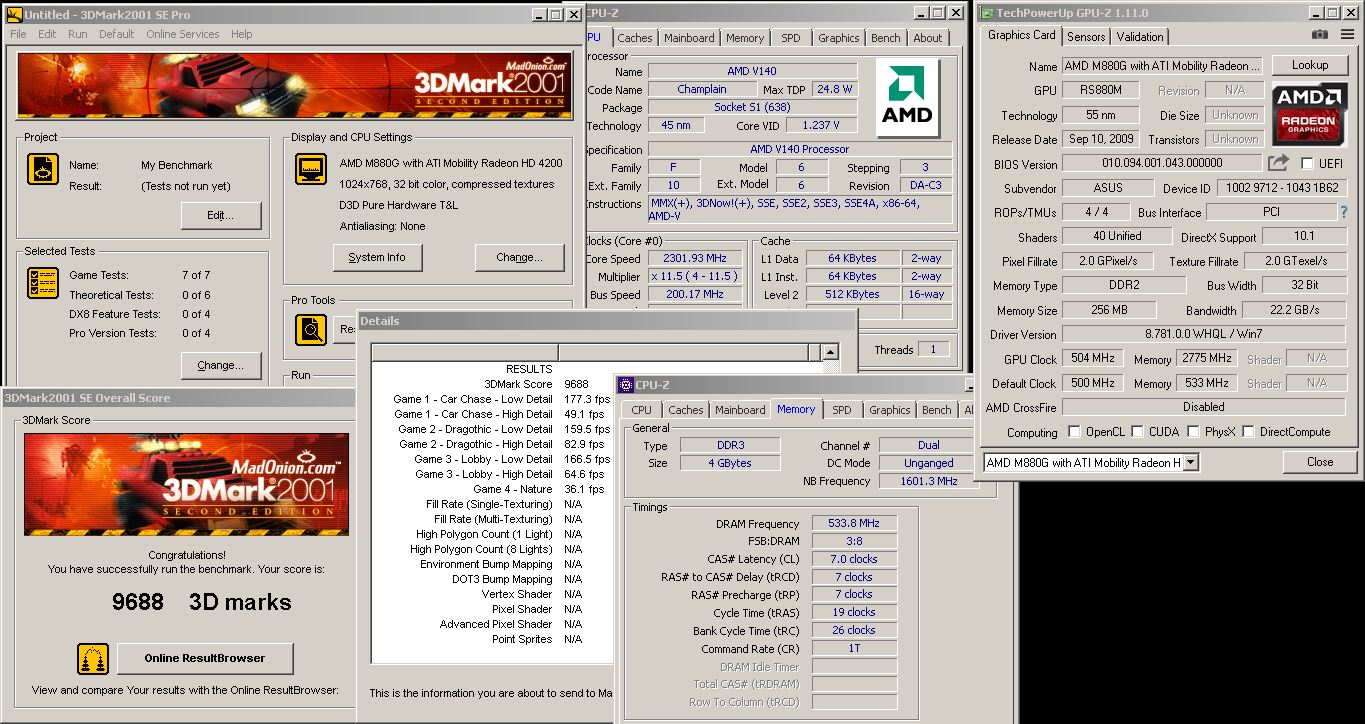Click the GPU-Z title bar app icon
Screen dimensions: 1365x724
point(987,13)
